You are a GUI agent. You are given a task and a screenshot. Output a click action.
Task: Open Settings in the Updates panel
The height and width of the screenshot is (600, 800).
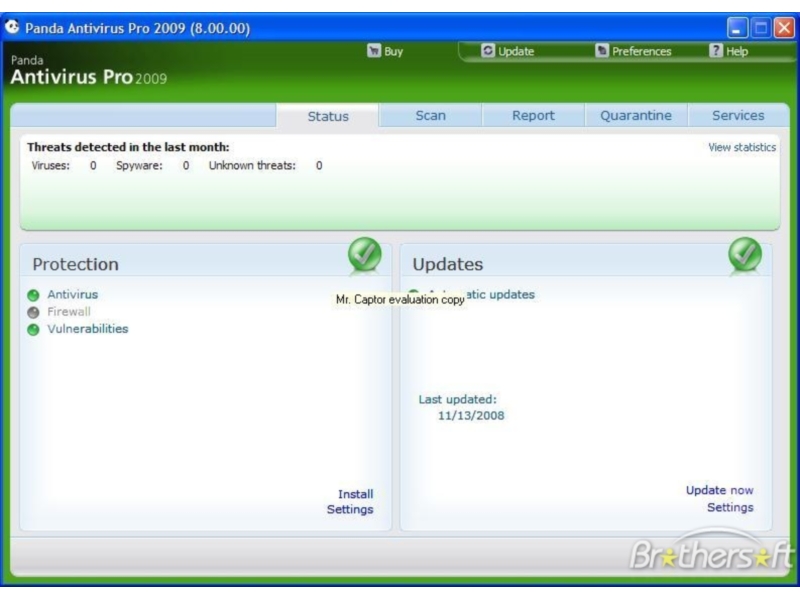pos(730,507)
